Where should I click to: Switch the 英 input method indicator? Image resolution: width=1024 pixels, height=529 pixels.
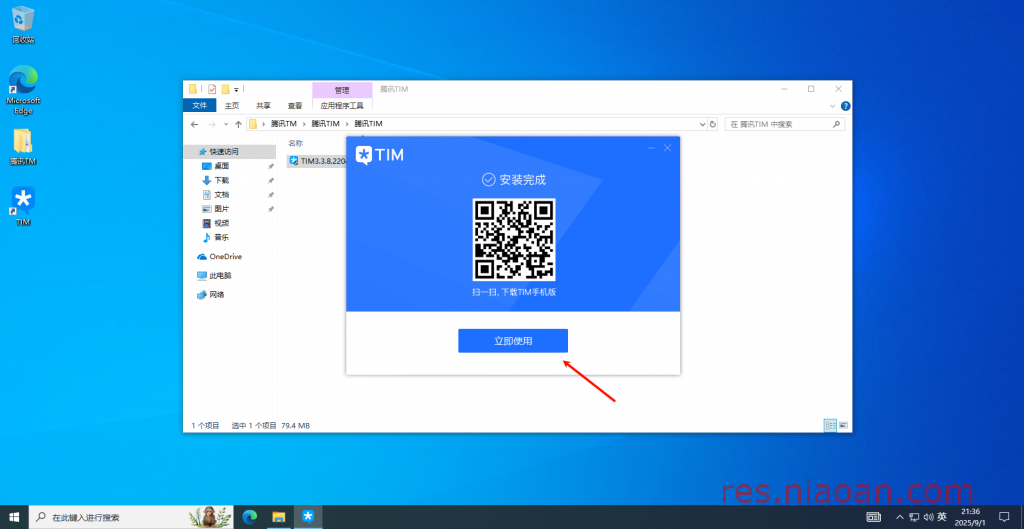point(942,517)
